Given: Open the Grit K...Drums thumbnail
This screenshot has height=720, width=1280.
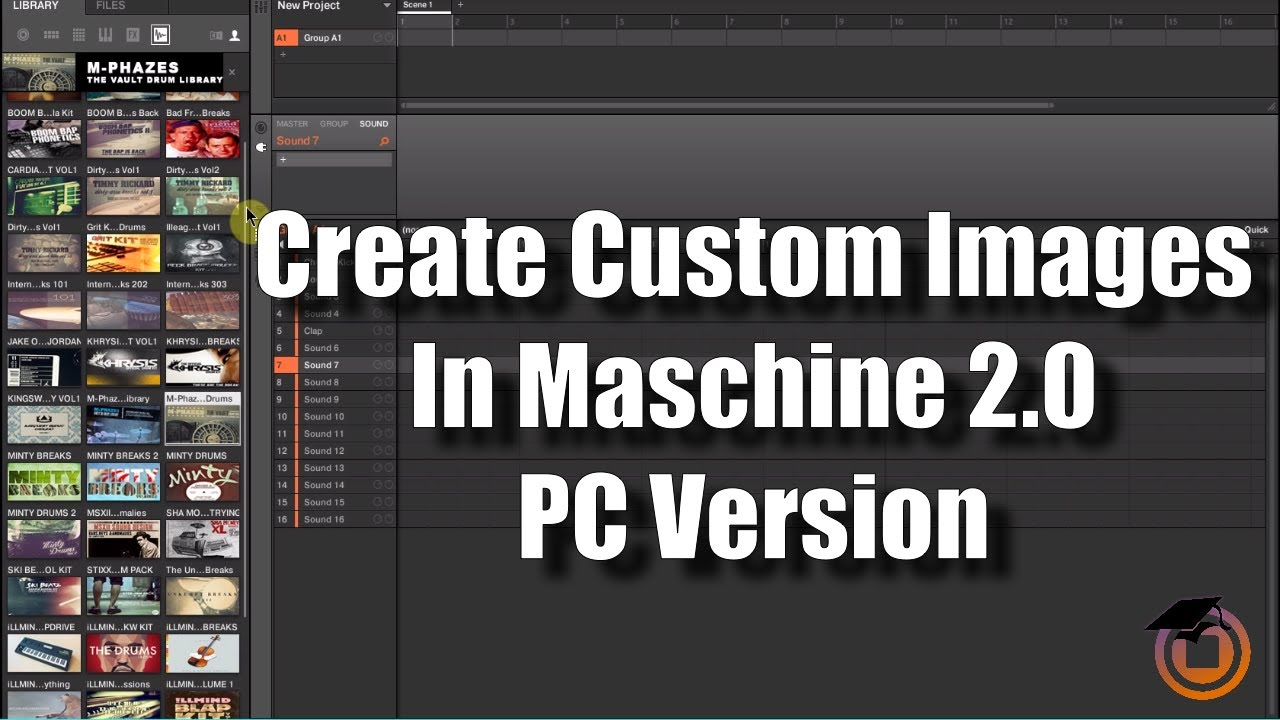Looking at the screenshot, I should point(123,253).
